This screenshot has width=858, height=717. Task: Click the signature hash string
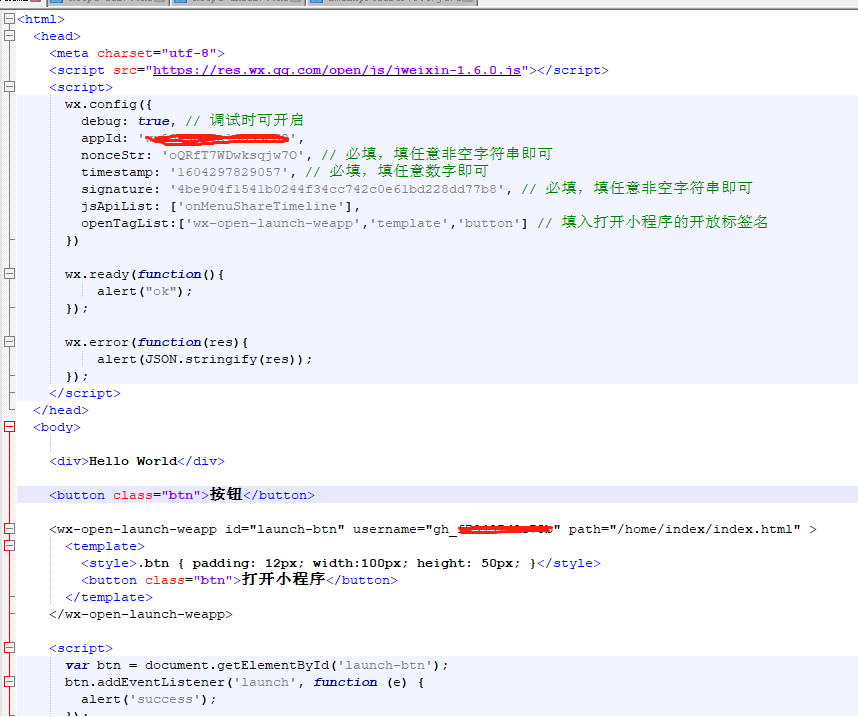[x=337, y=189]
